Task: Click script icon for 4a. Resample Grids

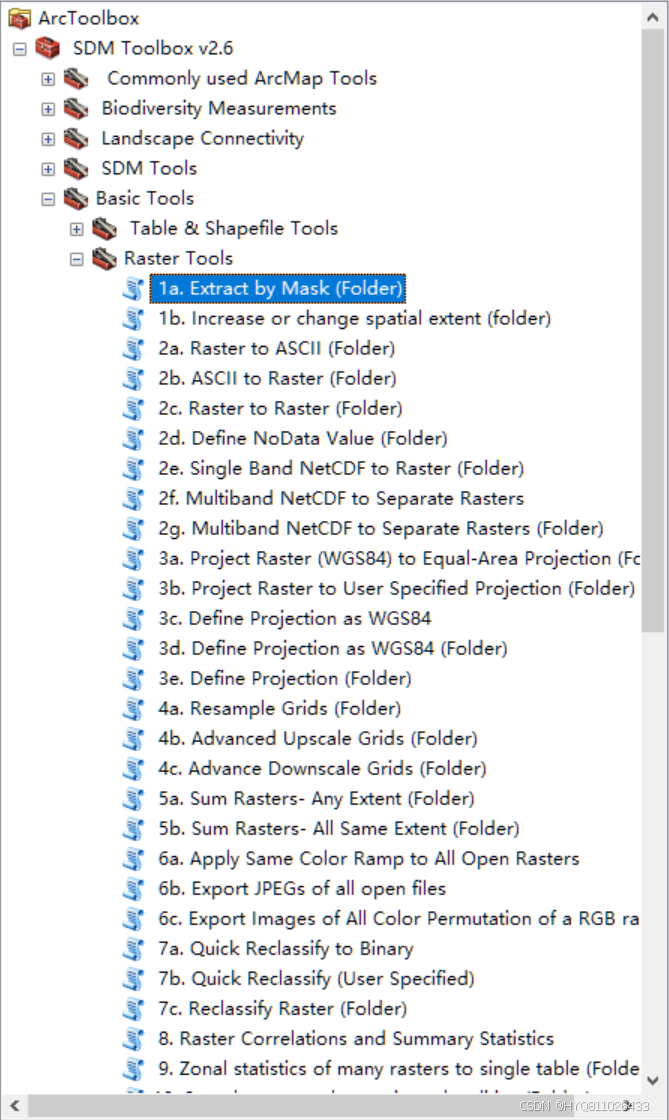Action: tap(133, 709)
